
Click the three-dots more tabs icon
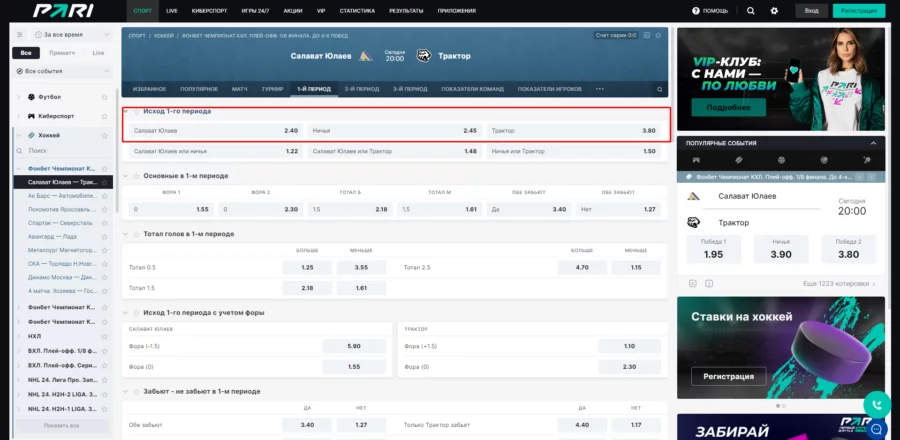[x=600, y=89]
